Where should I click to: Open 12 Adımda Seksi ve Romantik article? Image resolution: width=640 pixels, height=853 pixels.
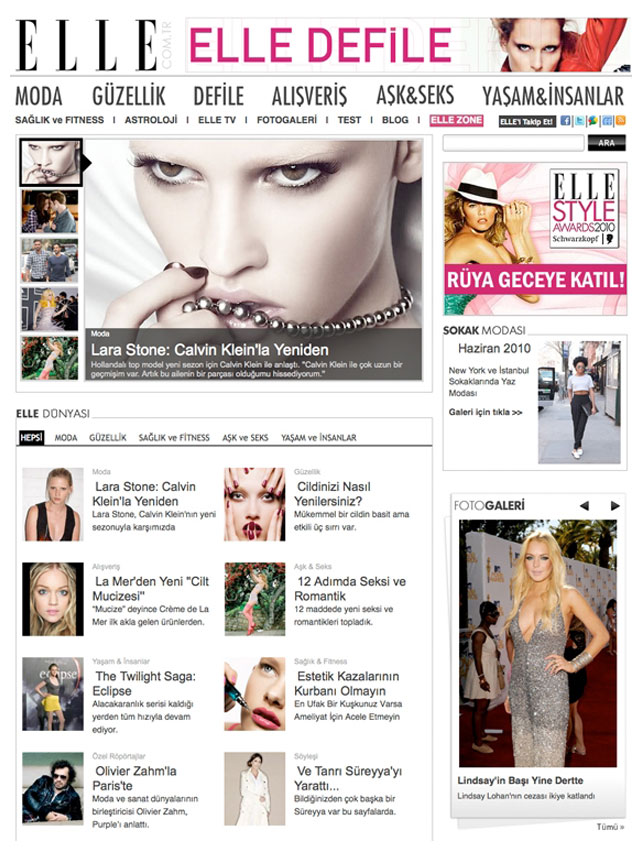(x=350, y=589)
